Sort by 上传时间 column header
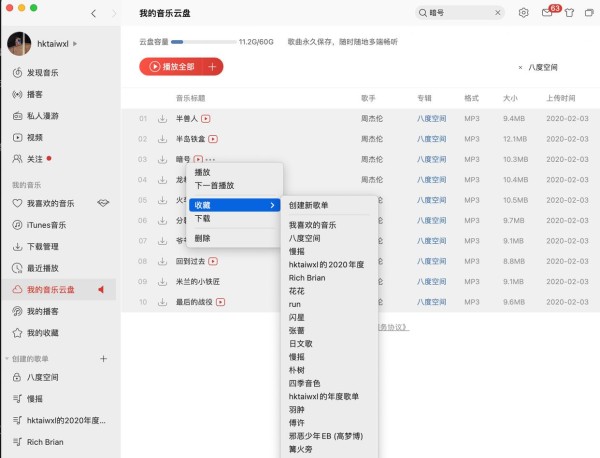The image size is (600, 458). [561, 98]
